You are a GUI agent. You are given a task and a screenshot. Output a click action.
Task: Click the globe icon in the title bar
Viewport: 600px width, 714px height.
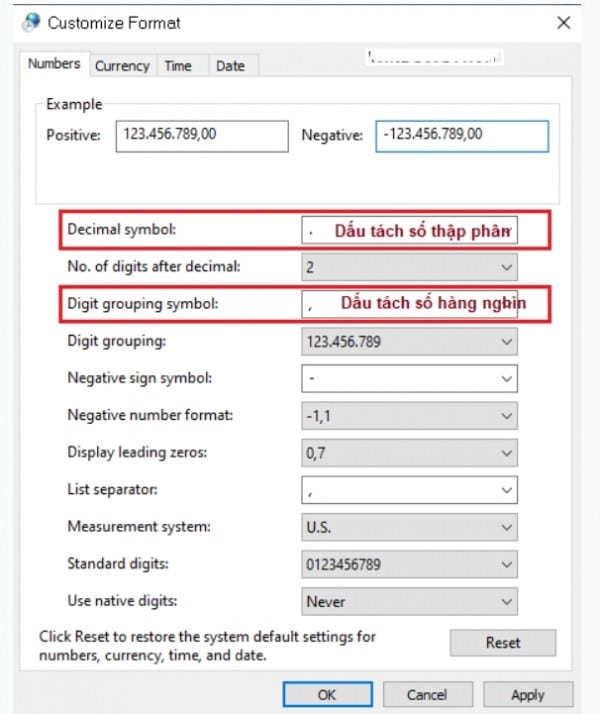31,22
